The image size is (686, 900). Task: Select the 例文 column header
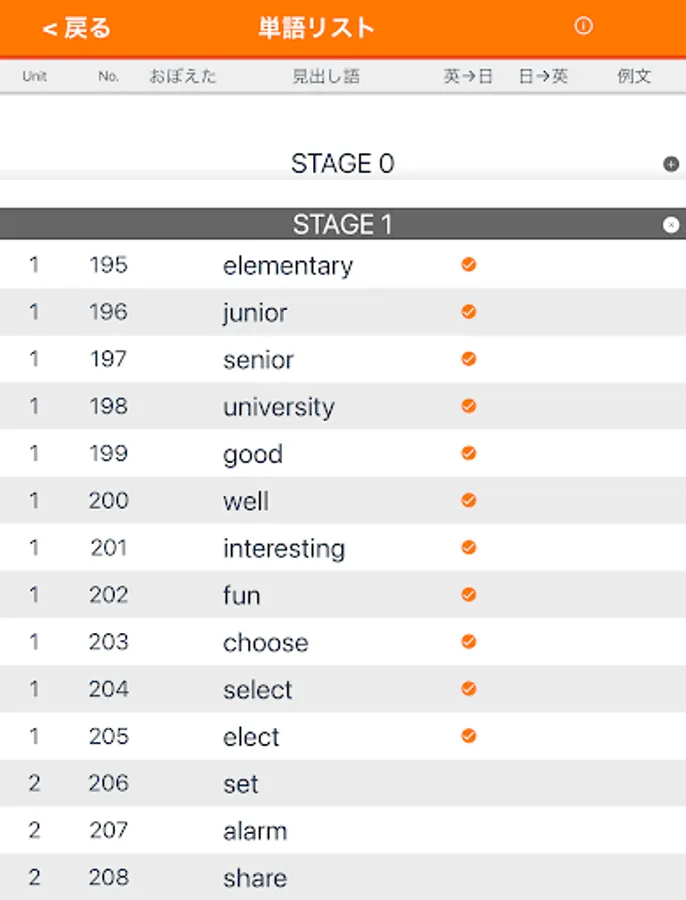(634, 76)
